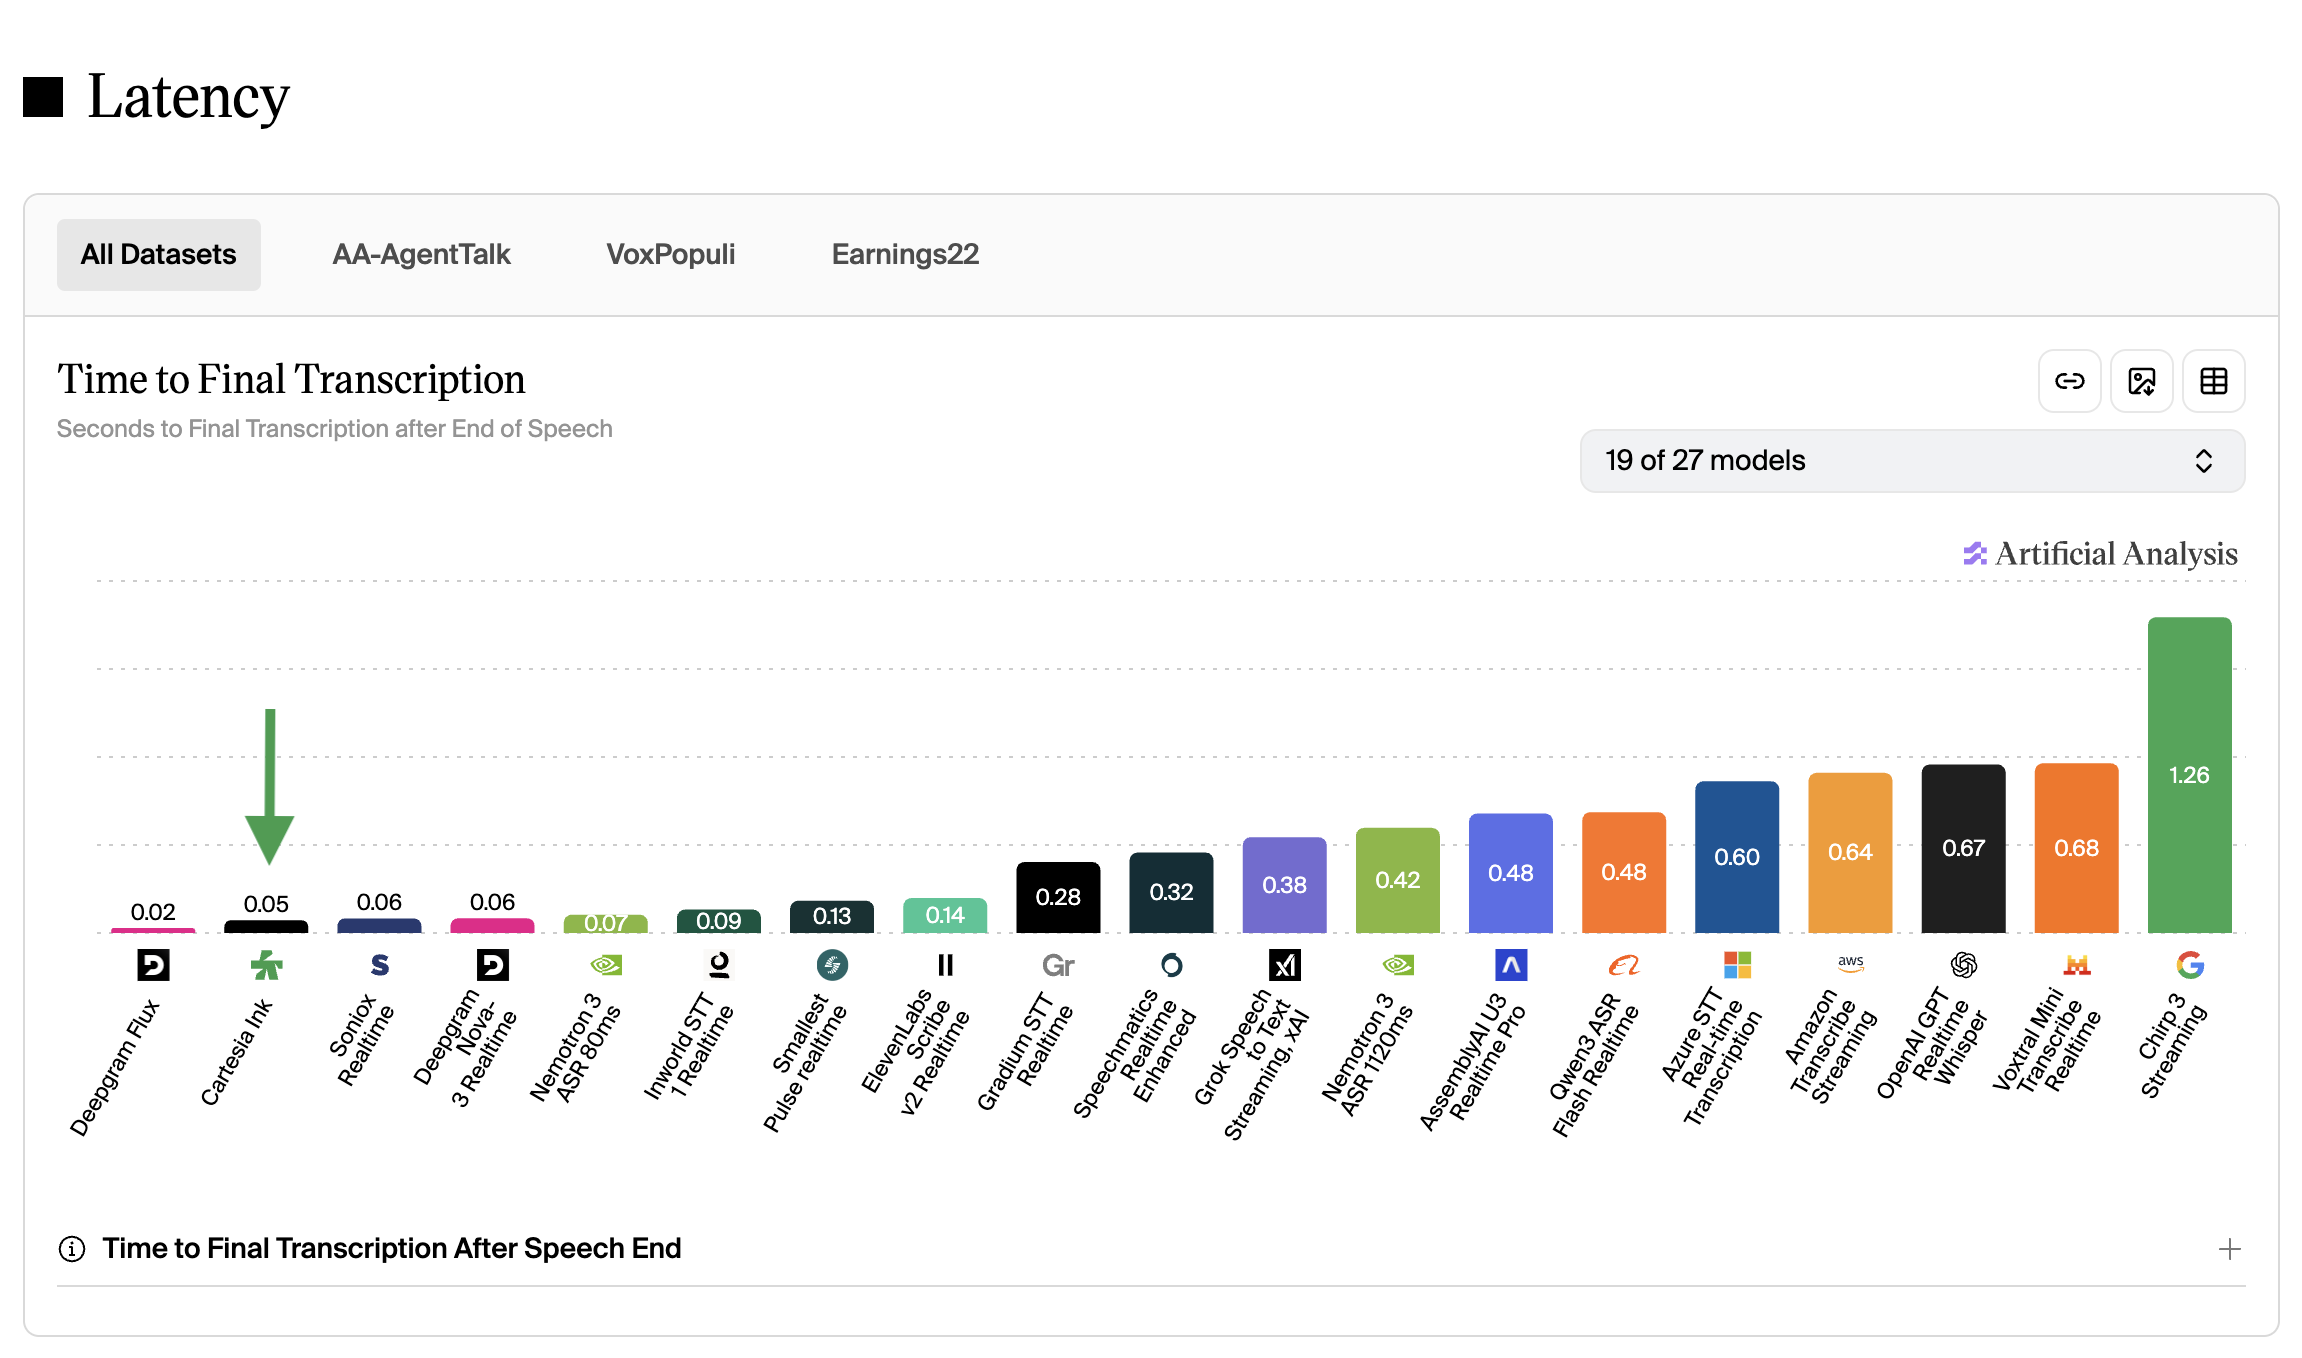Image resolution: width=2302 pixels, height=1358 pixels.
Task: Click the green Chirp 3 Streaming bar
Action: click(2189, 775)
